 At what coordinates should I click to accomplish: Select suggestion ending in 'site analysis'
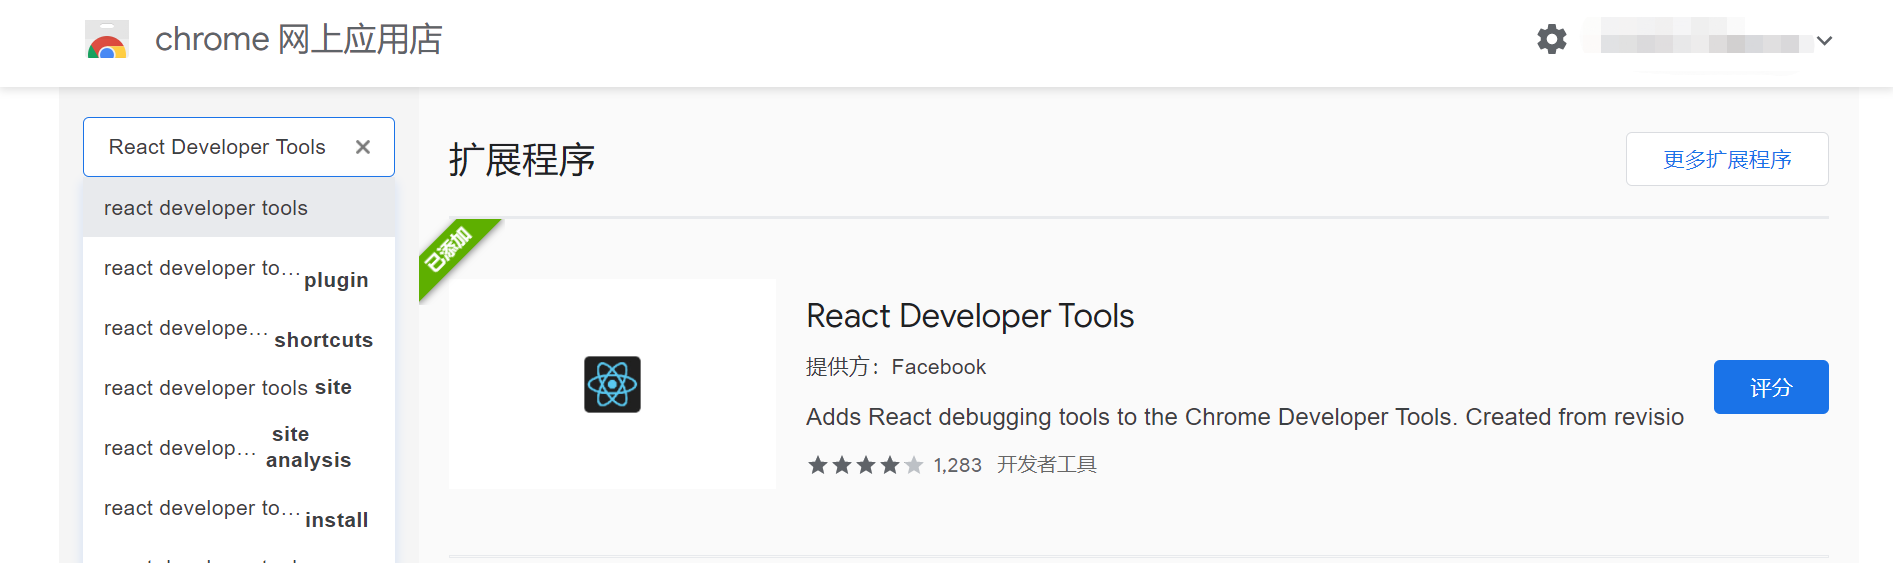click(239, 448)
